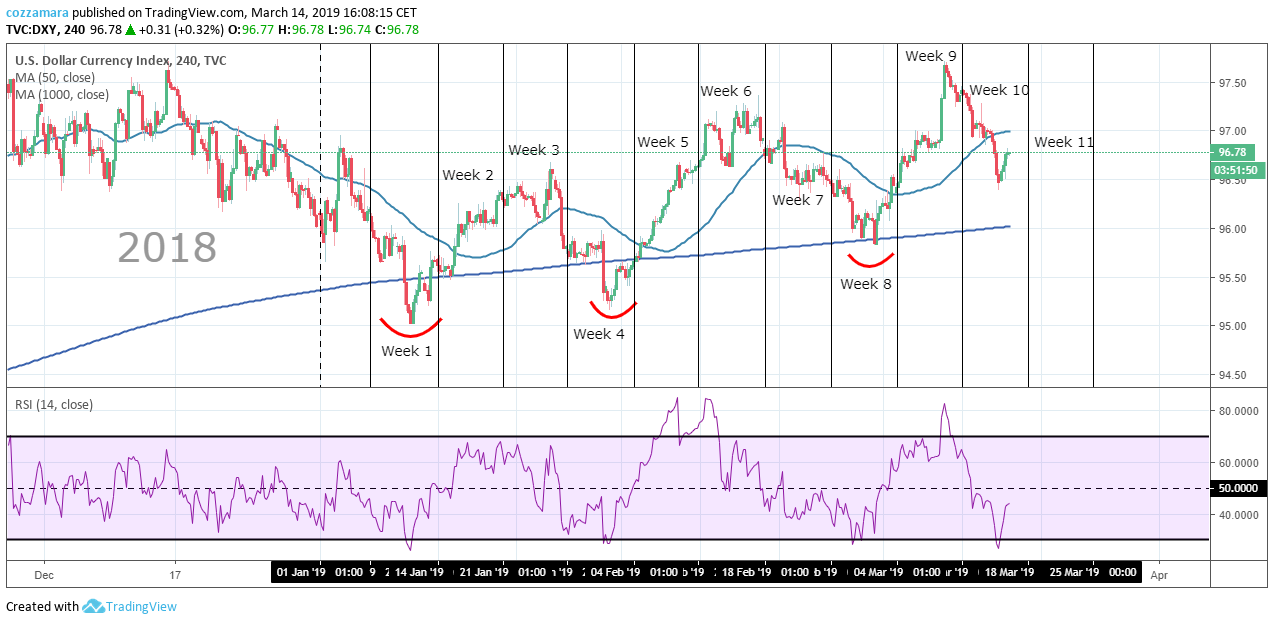Click the Week 11 label
Viewport: 1274px width, 624px height.
point(1064,142)
